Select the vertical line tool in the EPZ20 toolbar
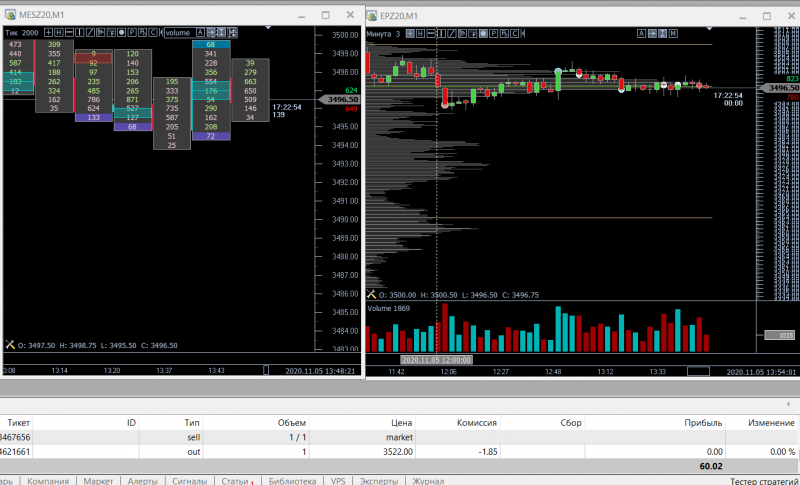The width and height of the screenshot is (800, 485). [442, 34]
